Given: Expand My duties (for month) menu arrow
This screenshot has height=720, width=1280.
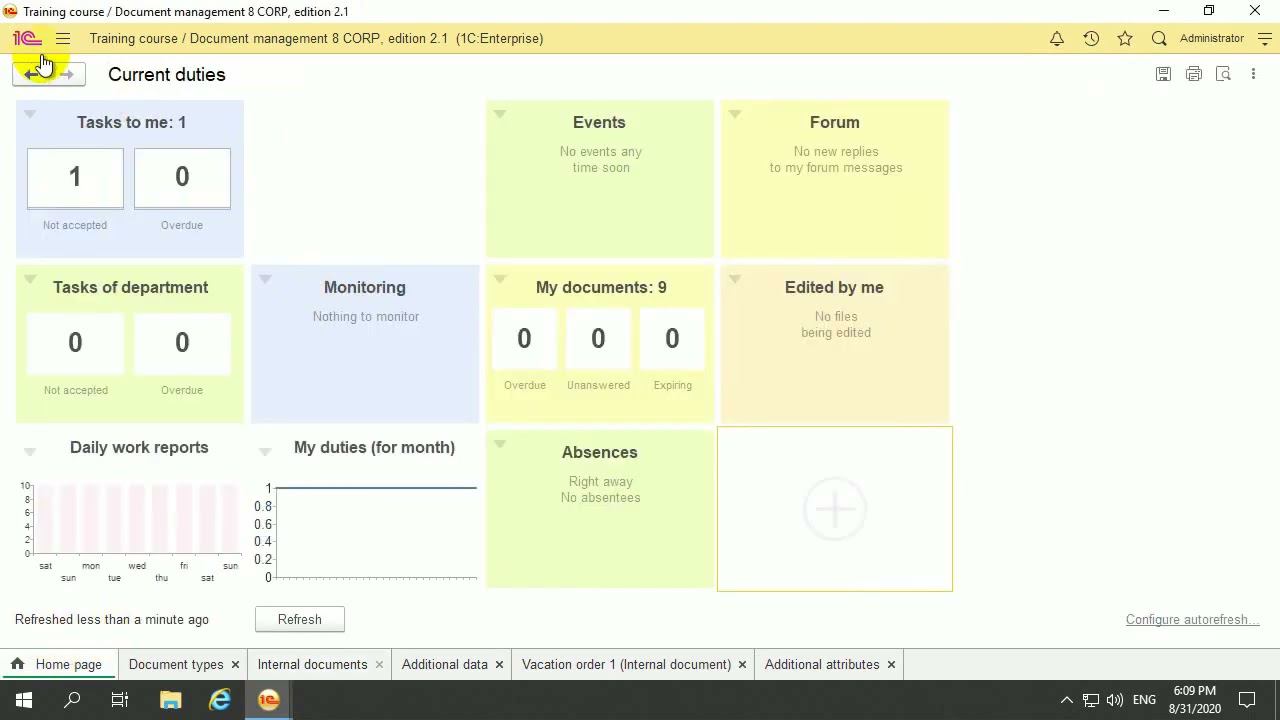Looking at the screenshot, I should [x=265, y=452].
